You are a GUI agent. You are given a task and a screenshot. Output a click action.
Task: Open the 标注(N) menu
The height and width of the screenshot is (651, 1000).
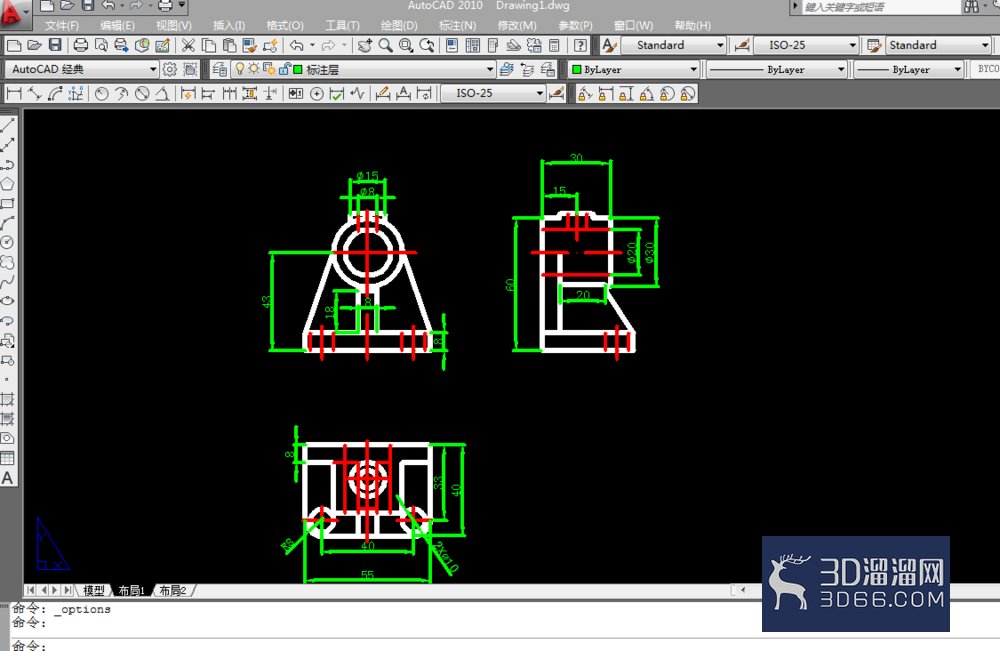point(458,26)
